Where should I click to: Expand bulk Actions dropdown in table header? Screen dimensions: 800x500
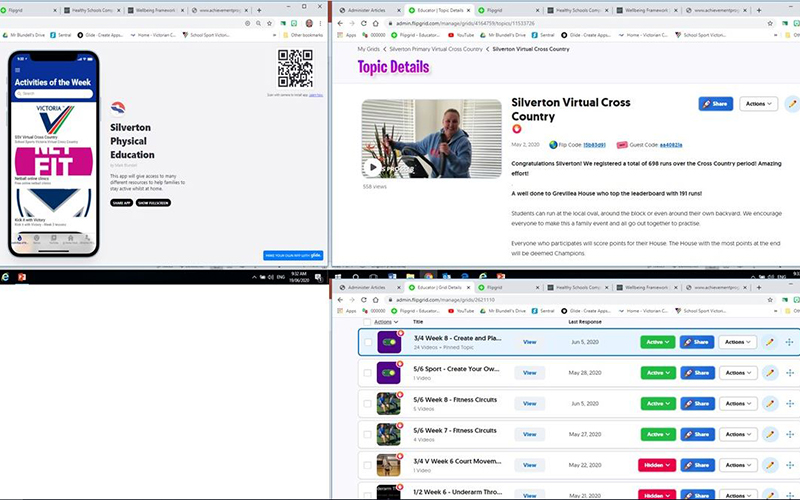click(386, 322)
